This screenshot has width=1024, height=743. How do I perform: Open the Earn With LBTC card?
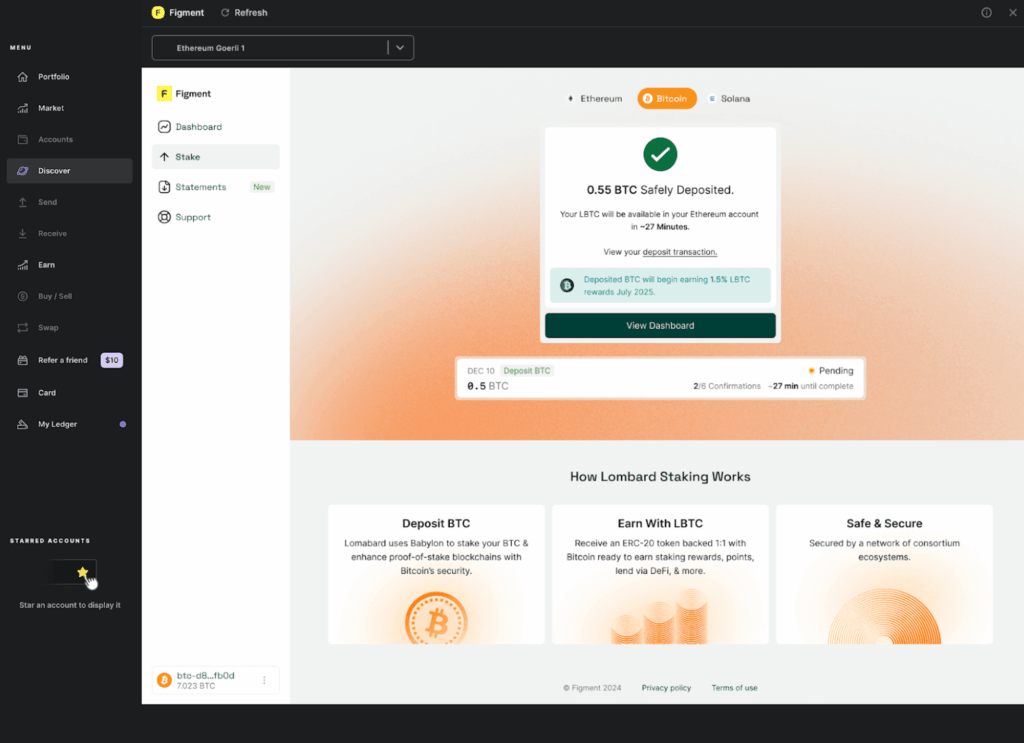pos(660,574)
